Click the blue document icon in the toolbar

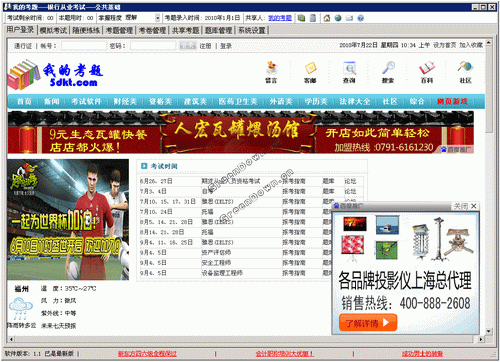point(313,18)
